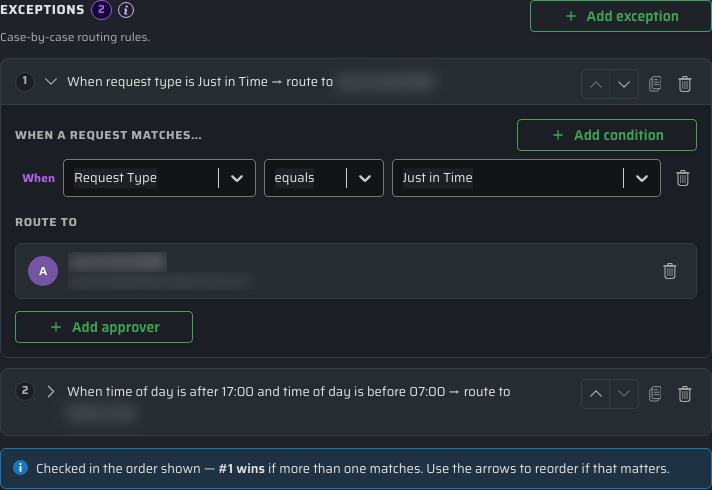Click the Add condition button

[607, 135]
